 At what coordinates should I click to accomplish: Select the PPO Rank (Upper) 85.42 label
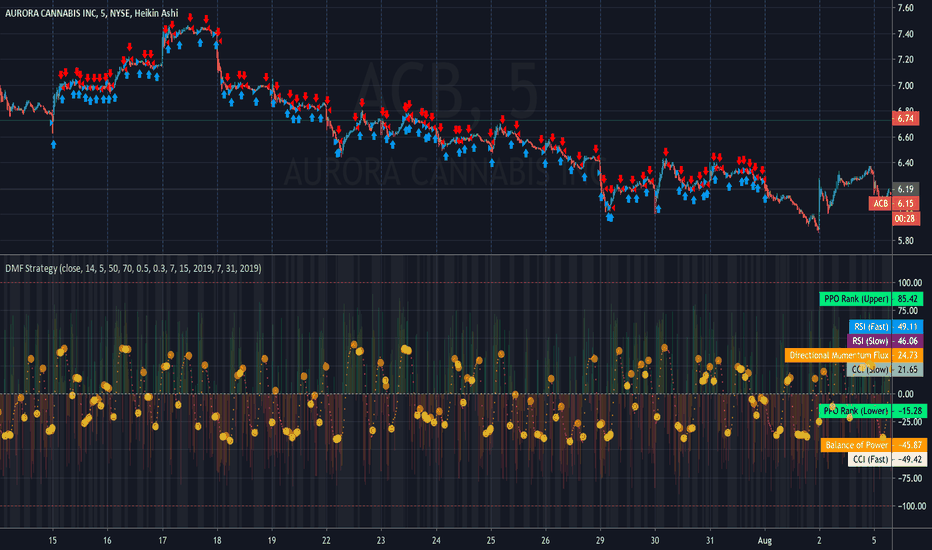click(x=871, y=298)
